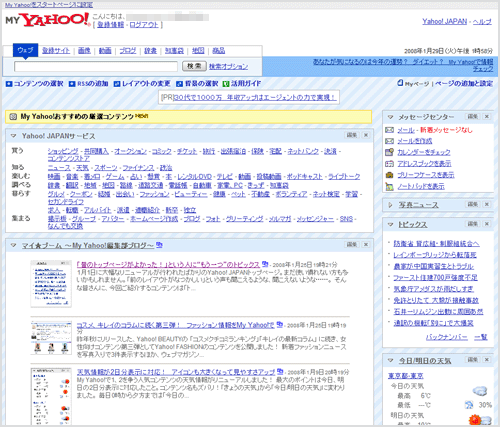Collapse the Yahoo! JAPANサービス panel triangle
Image resolution: width=500 pixels, height=427 pixels.
13,136
